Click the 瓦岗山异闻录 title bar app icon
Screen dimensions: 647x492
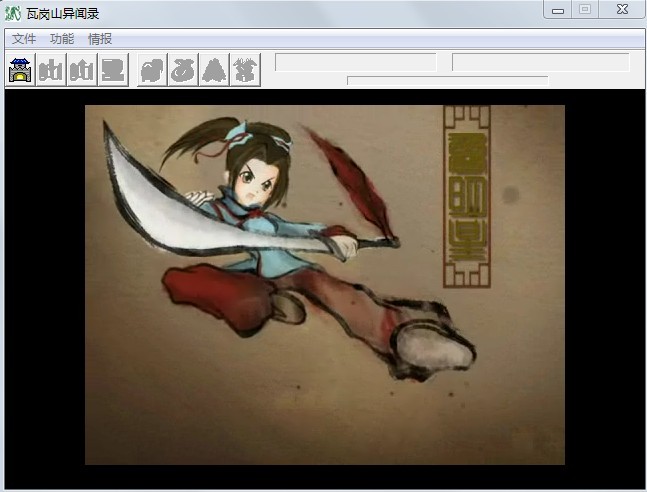tap(12, 13)
